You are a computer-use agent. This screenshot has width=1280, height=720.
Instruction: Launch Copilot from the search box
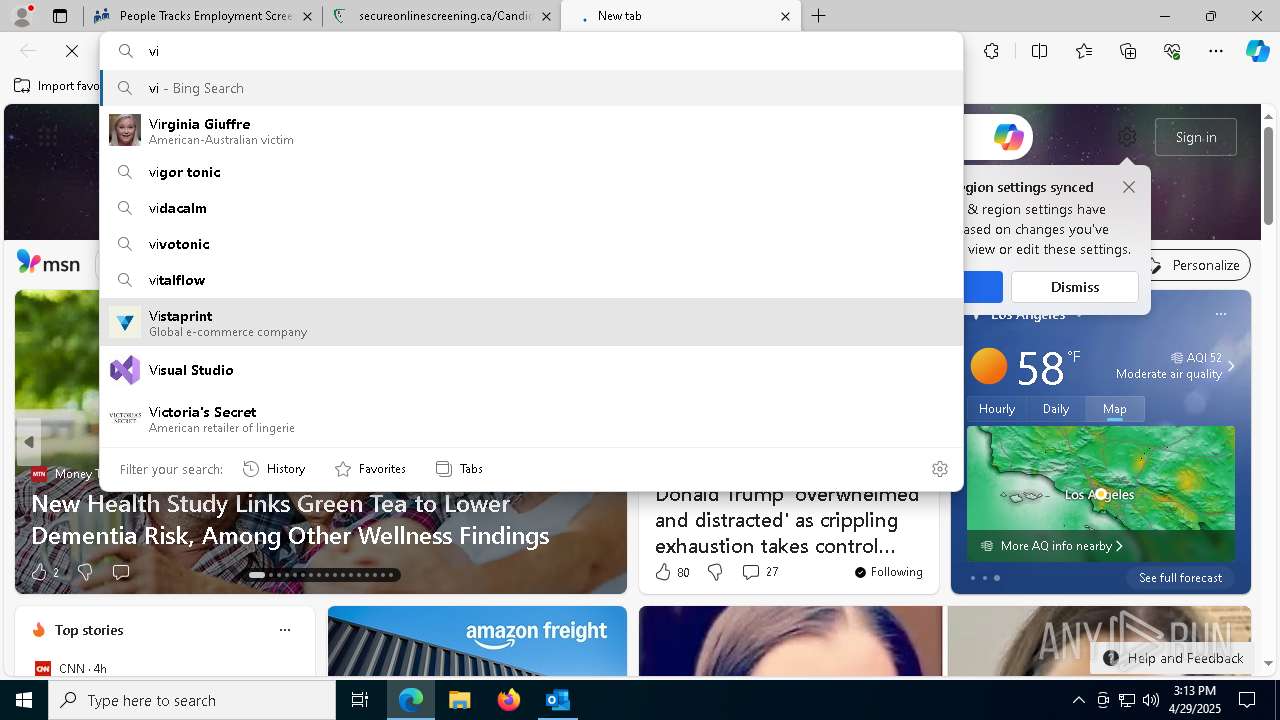coord(1008,137)
